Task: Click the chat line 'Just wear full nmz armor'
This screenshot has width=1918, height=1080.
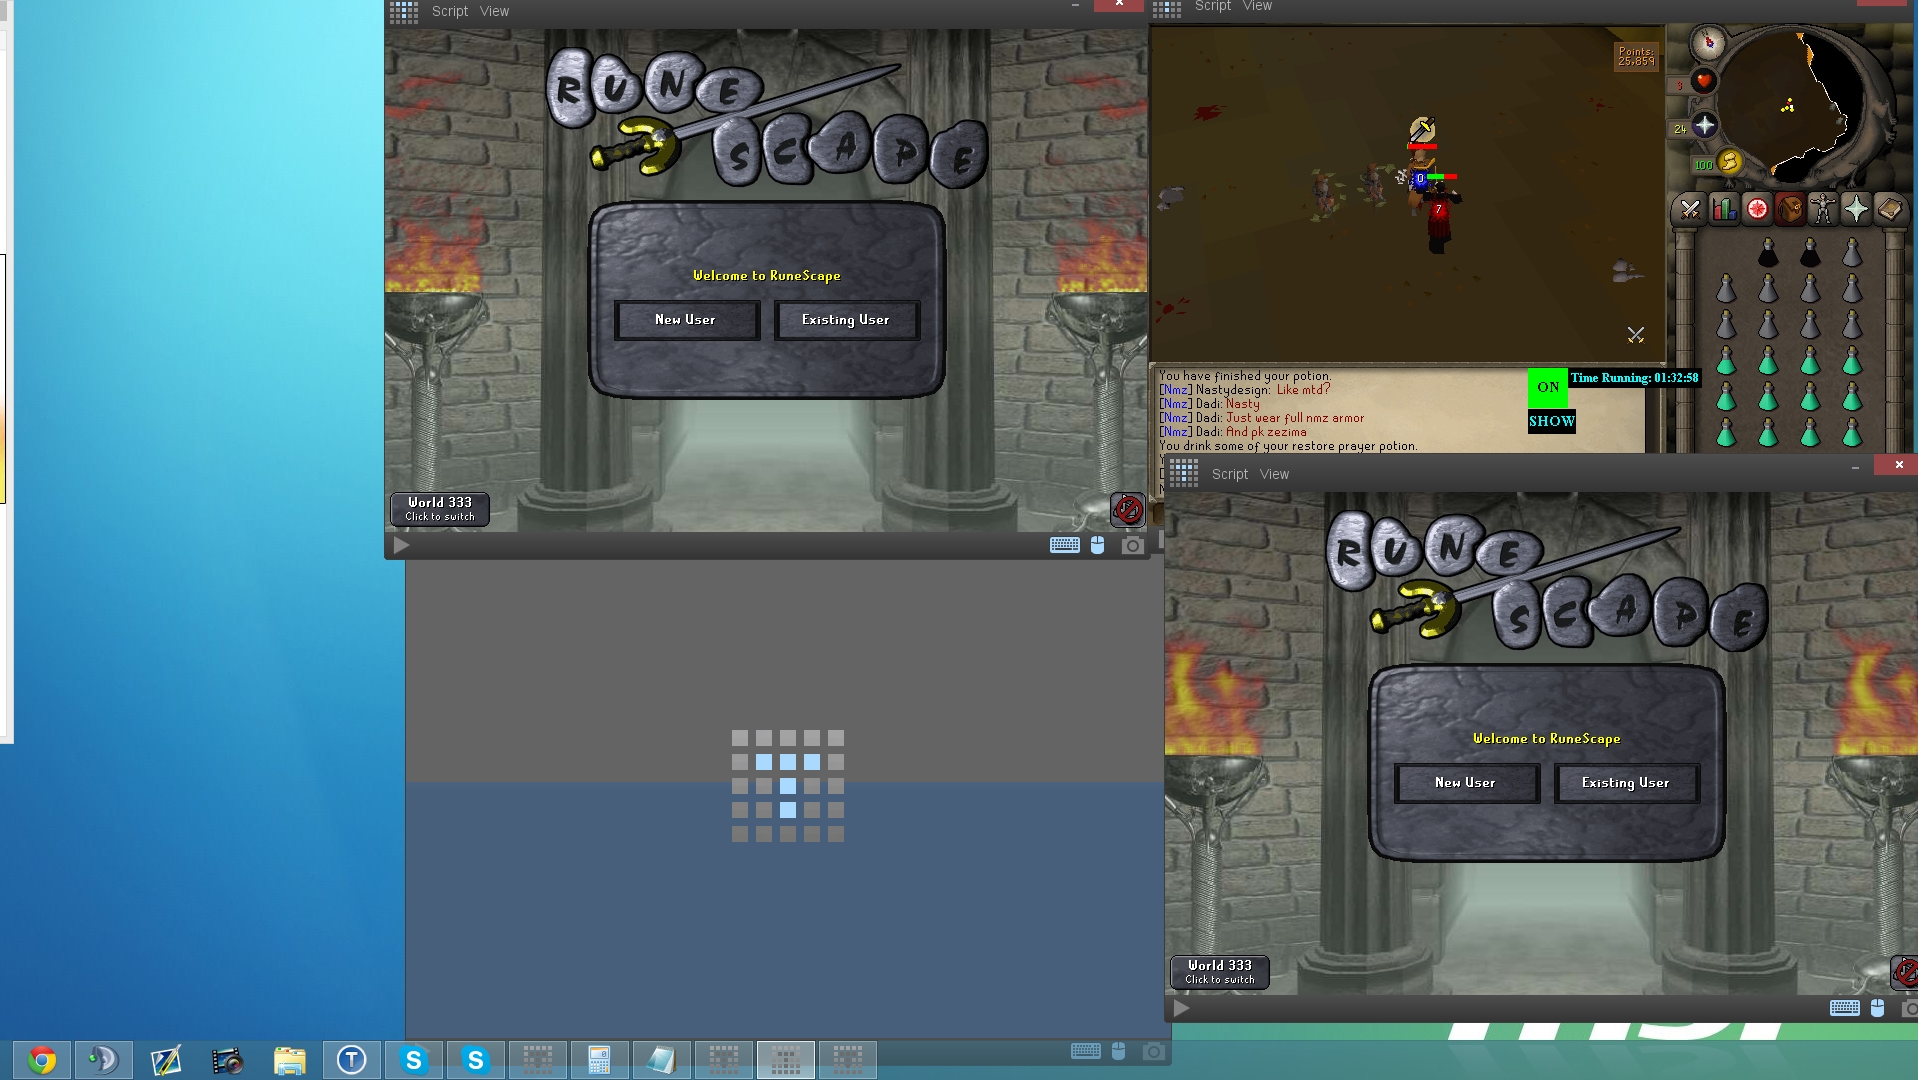Action: tap(1294, 418)
